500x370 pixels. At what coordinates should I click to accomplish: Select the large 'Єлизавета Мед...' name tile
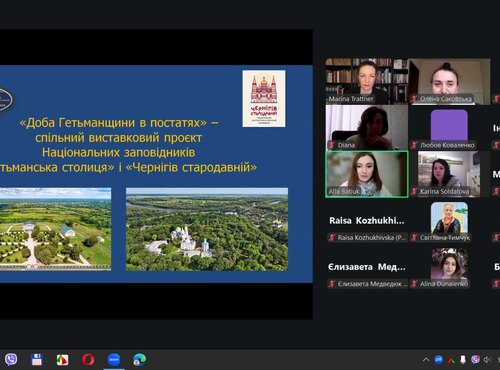coord(367,267)
